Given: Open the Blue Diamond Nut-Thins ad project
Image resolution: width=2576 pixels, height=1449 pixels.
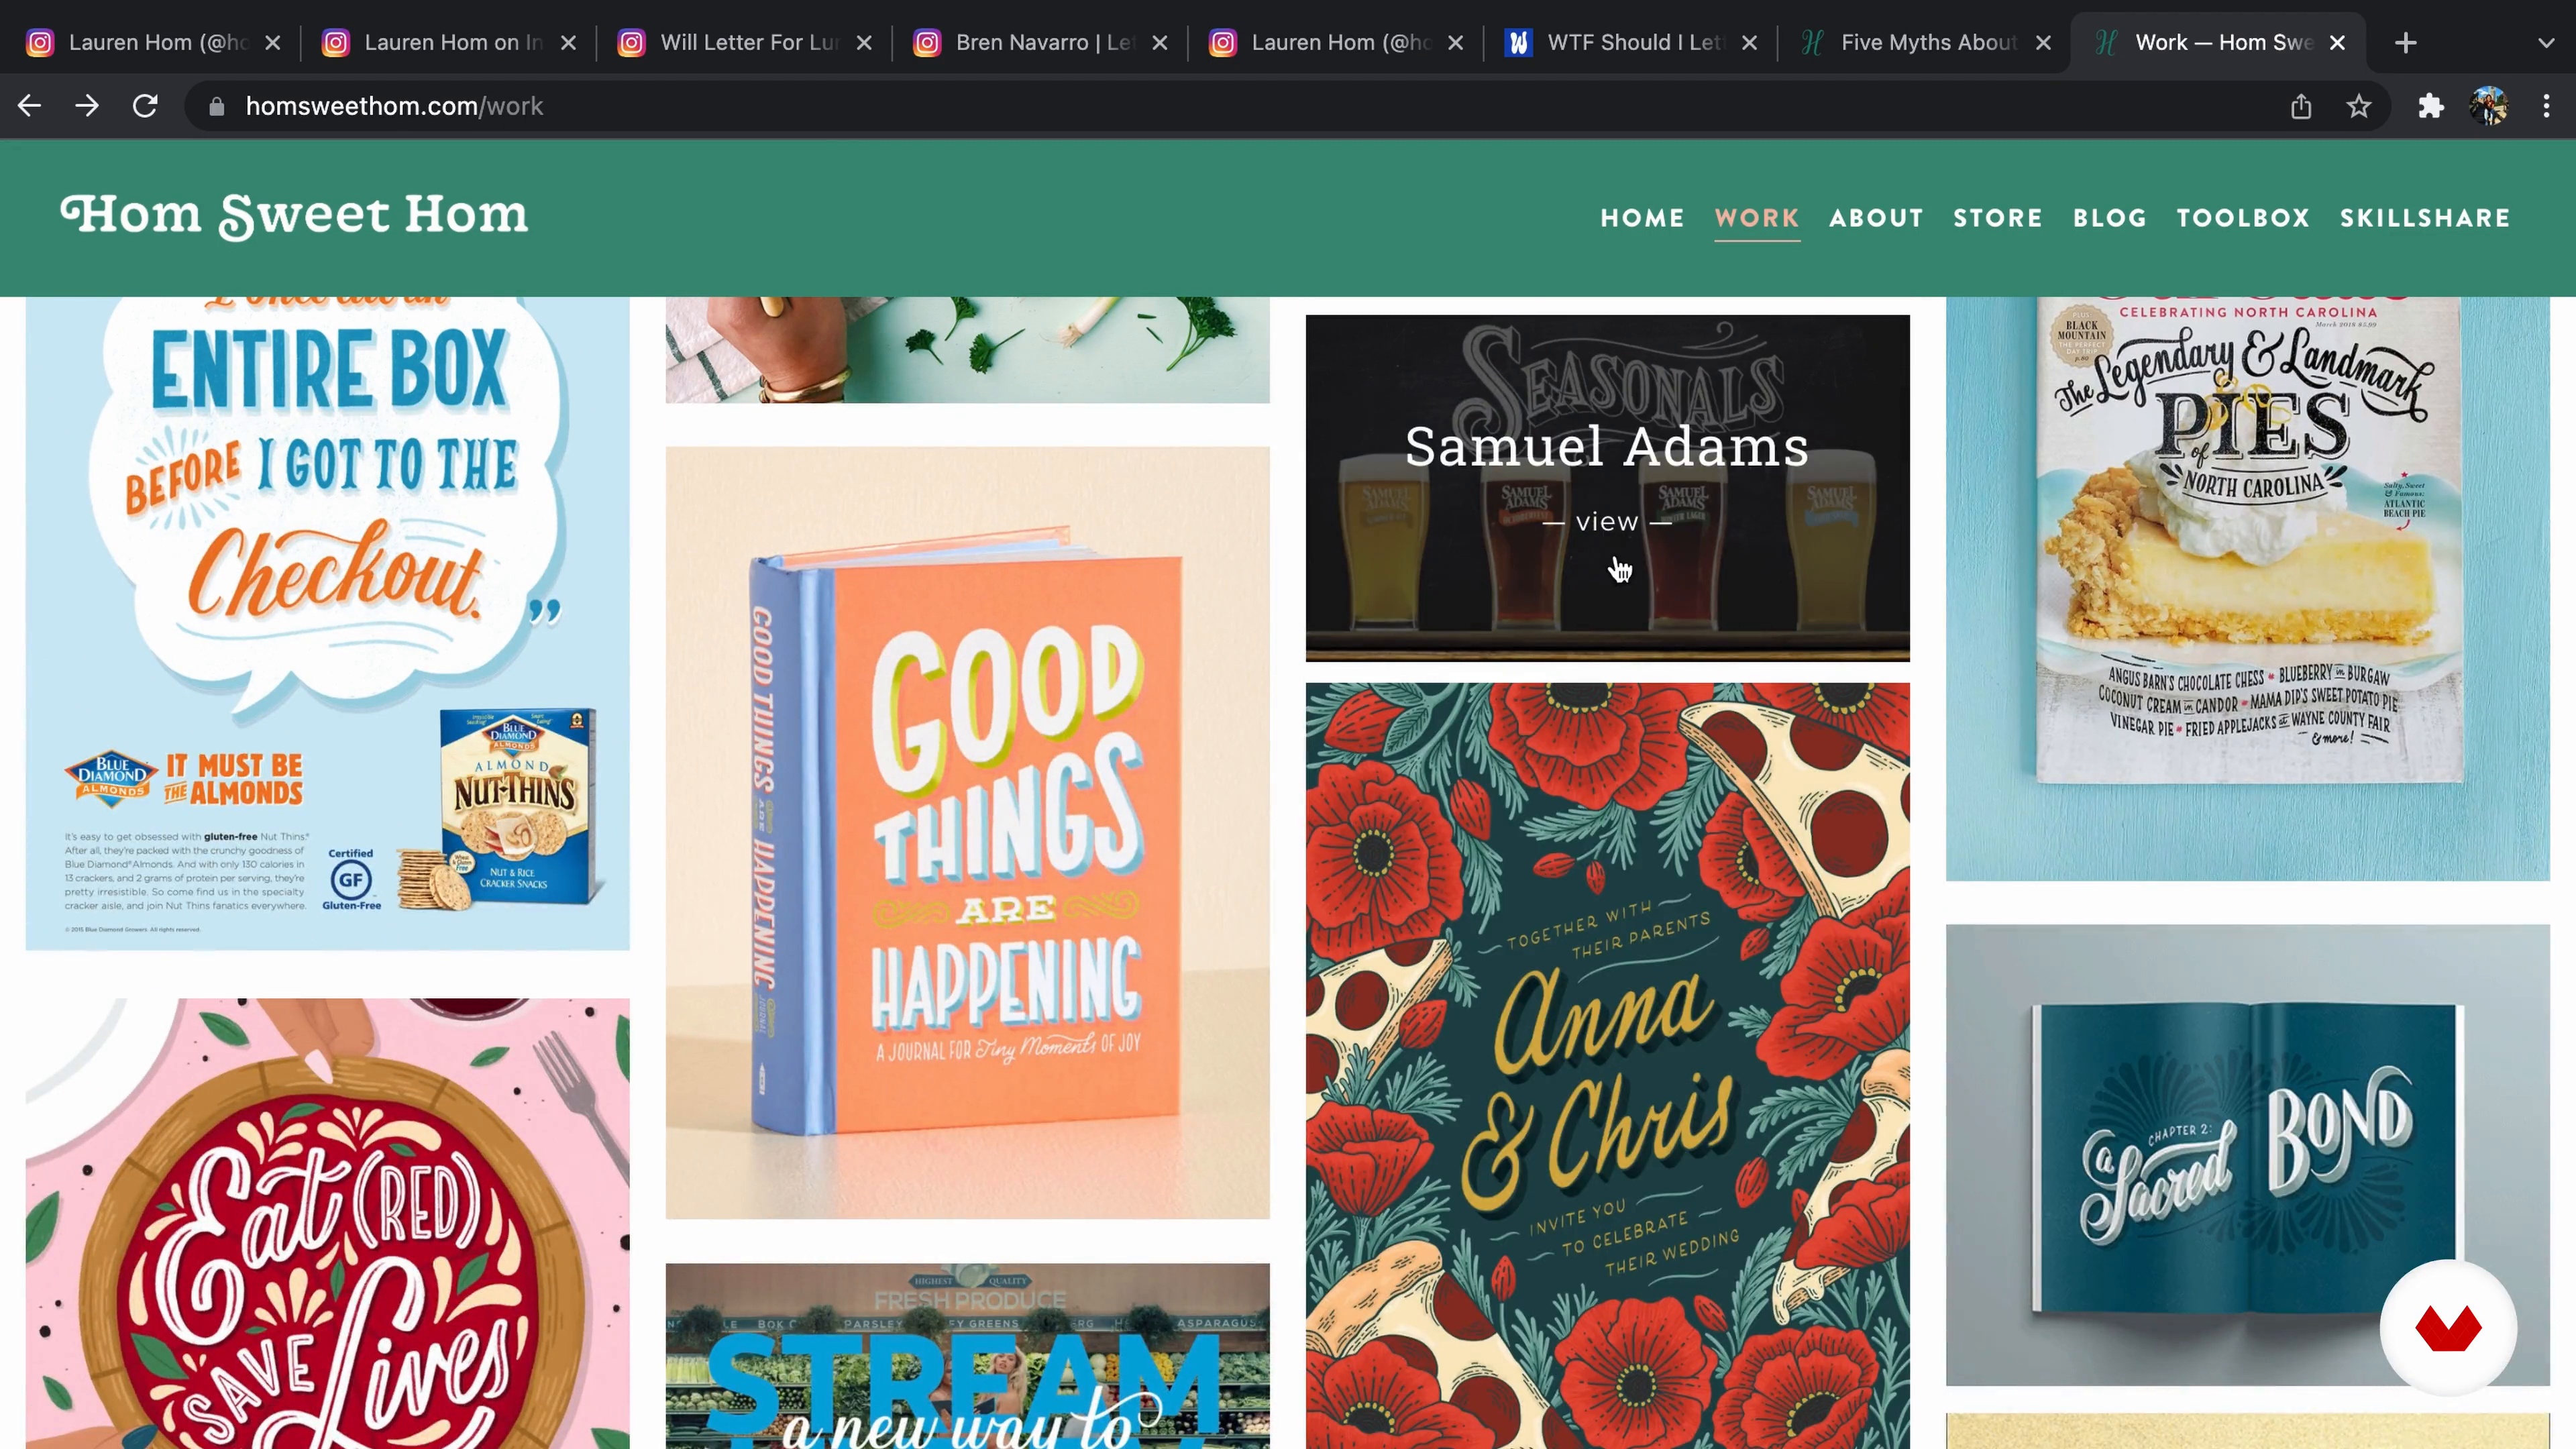Looking at the screenshot, I should tap(327, 623).
